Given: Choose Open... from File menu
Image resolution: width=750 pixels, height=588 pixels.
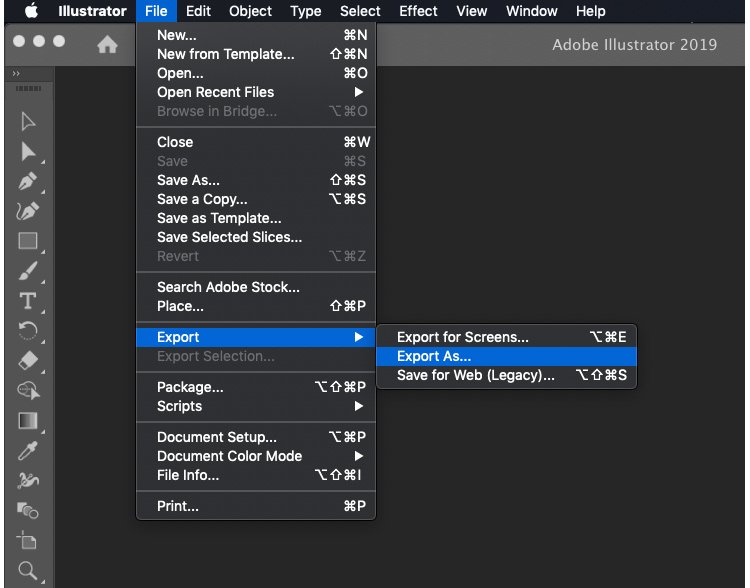Looking at the screenshot, I should 256,73.
